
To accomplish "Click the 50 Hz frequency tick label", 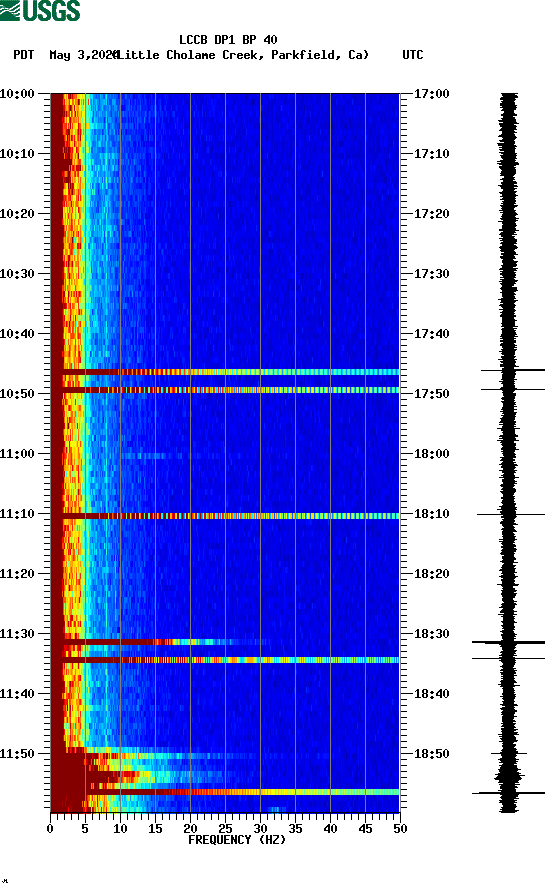I will tap(400, 829).
